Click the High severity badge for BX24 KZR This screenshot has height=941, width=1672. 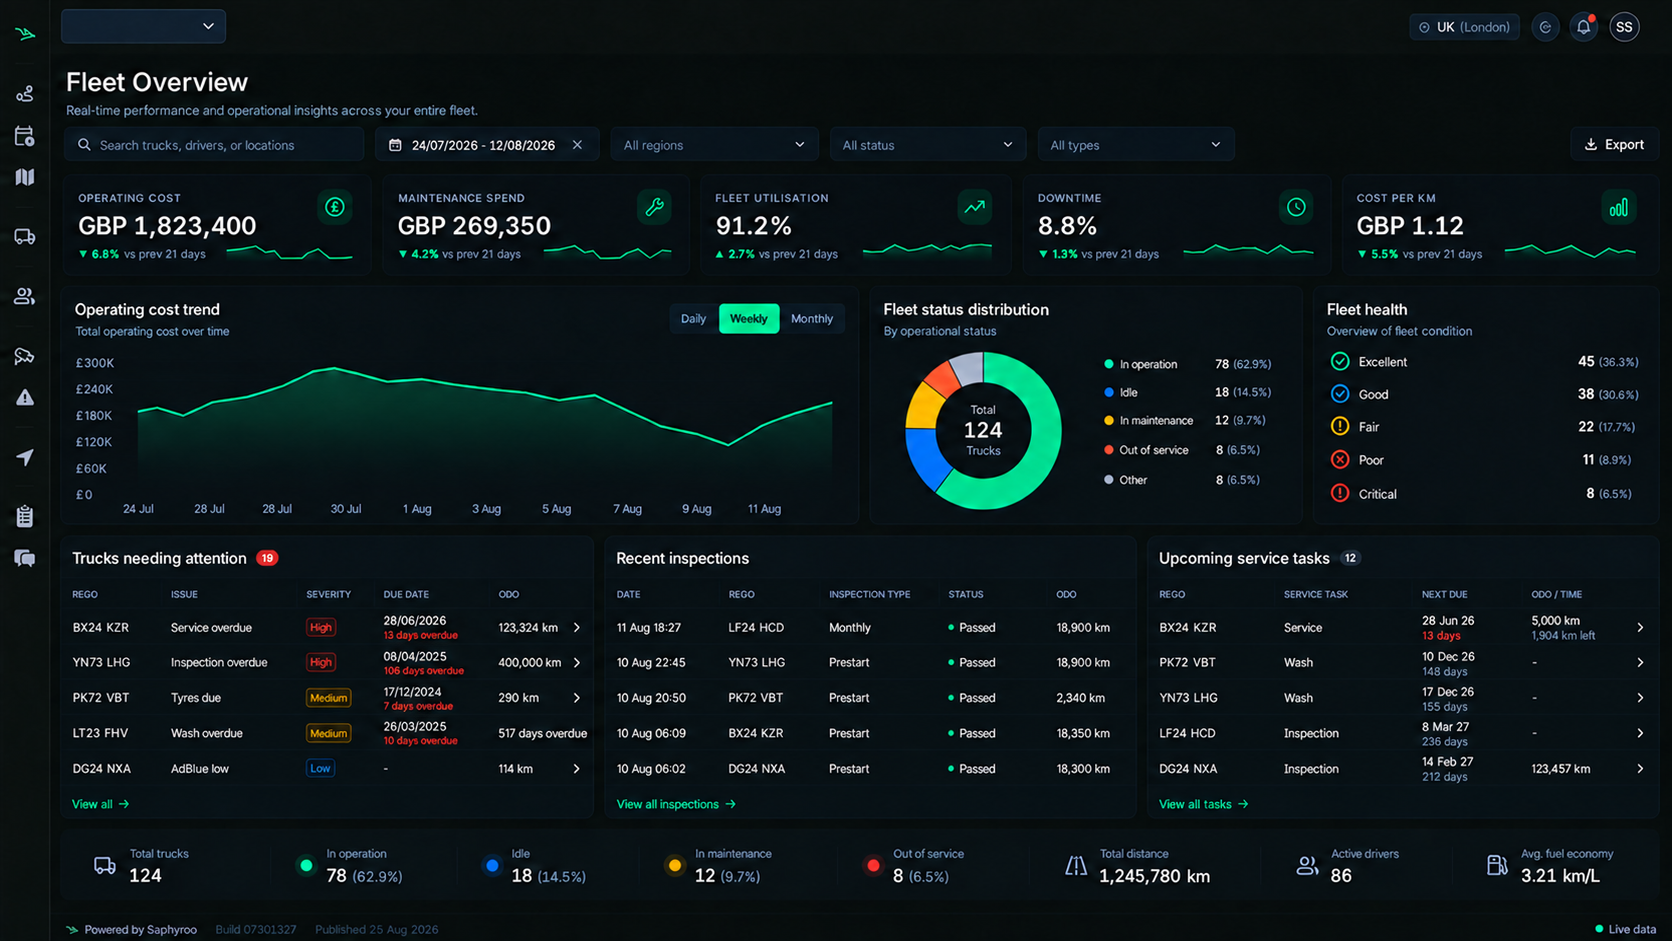321,628
